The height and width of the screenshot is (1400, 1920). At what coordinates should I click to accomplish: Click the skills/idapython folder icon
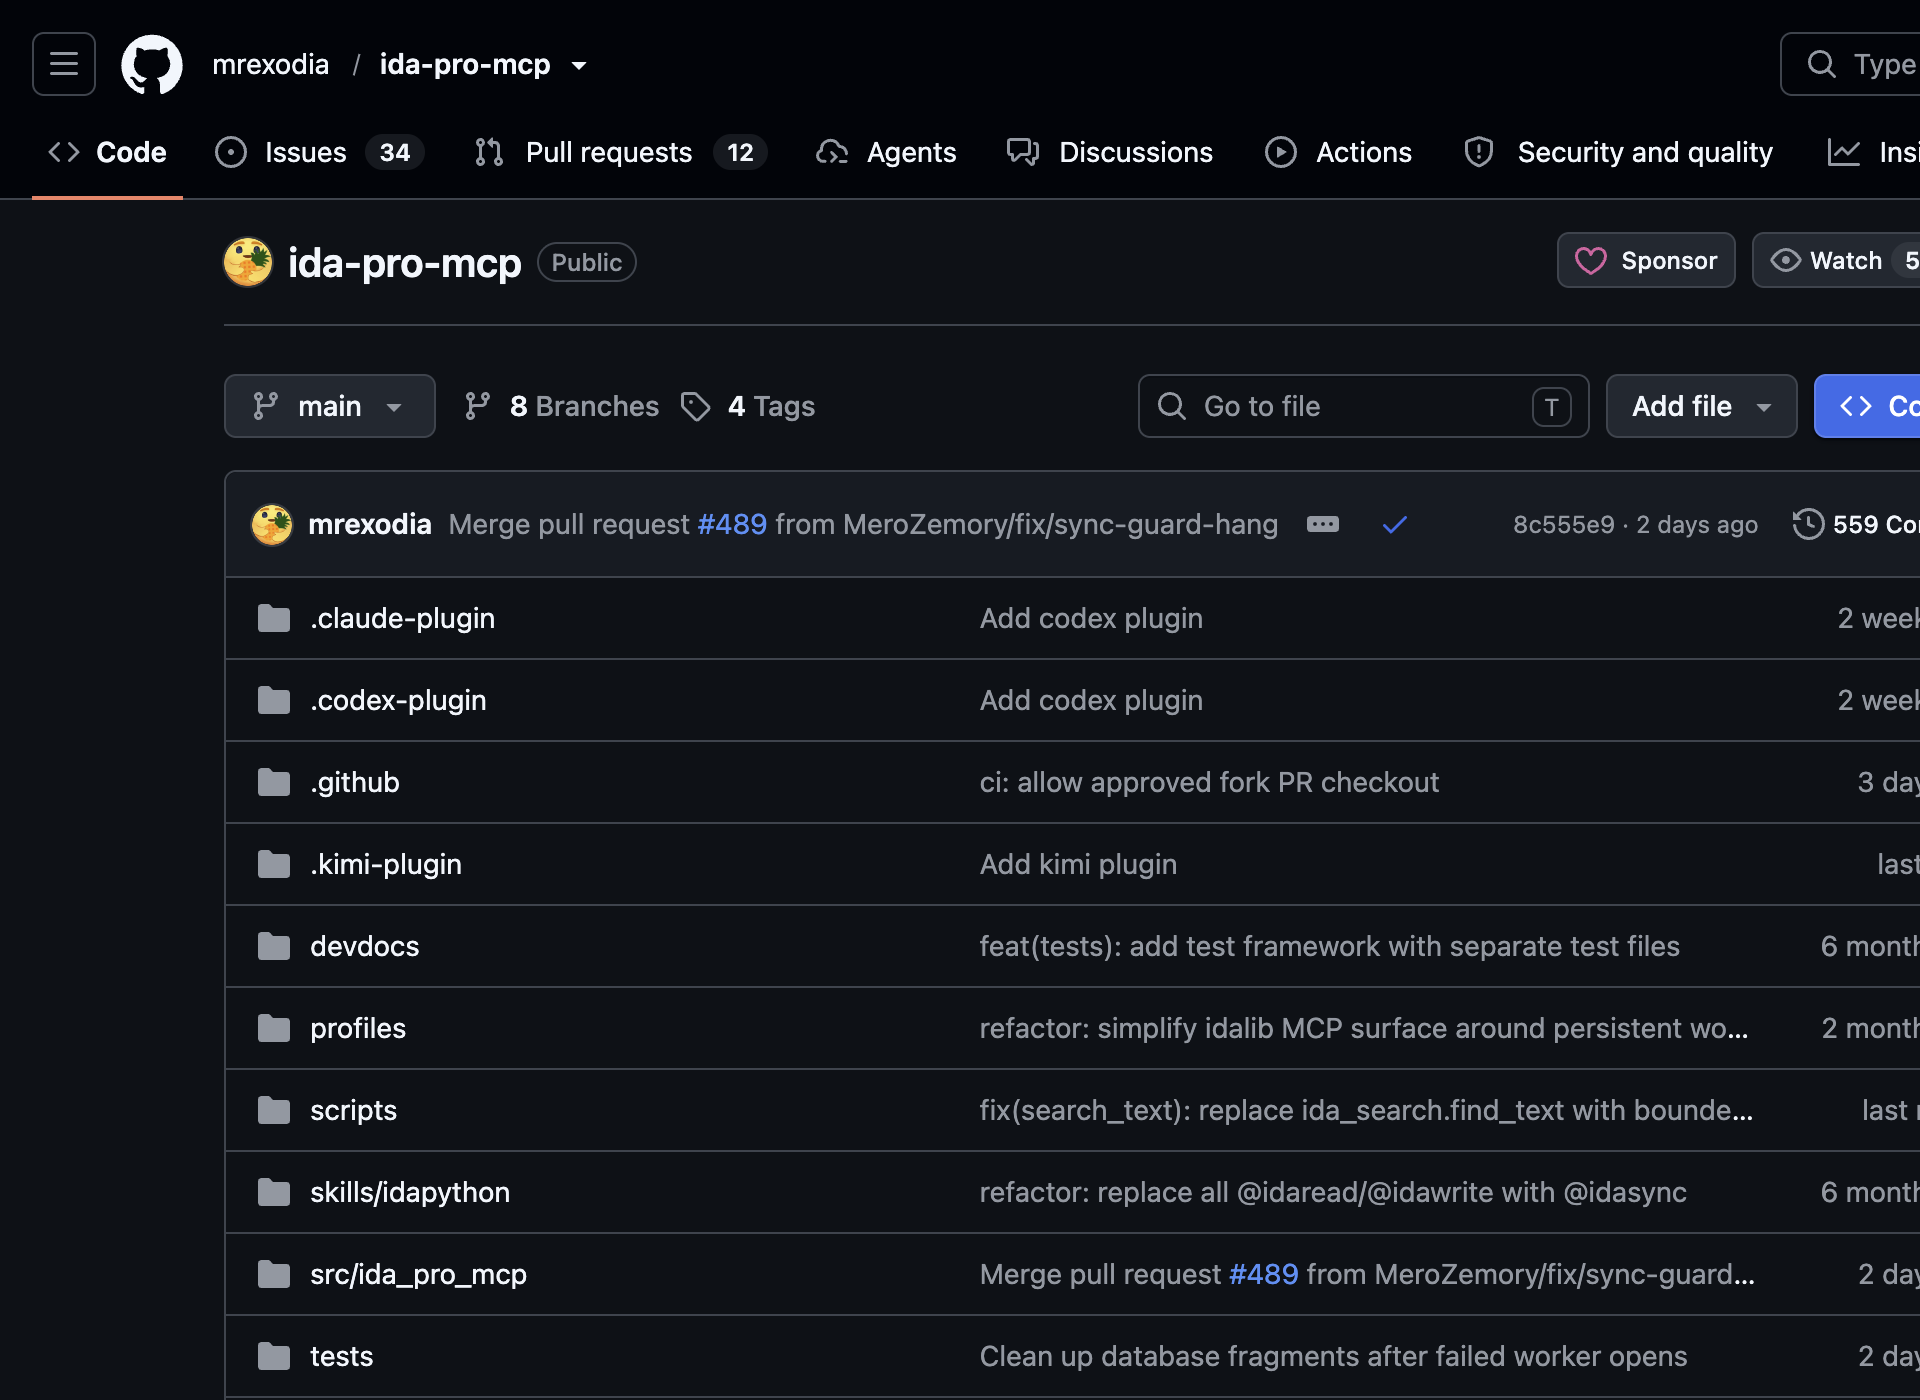pyautogui.click(x=274, y=1192)
